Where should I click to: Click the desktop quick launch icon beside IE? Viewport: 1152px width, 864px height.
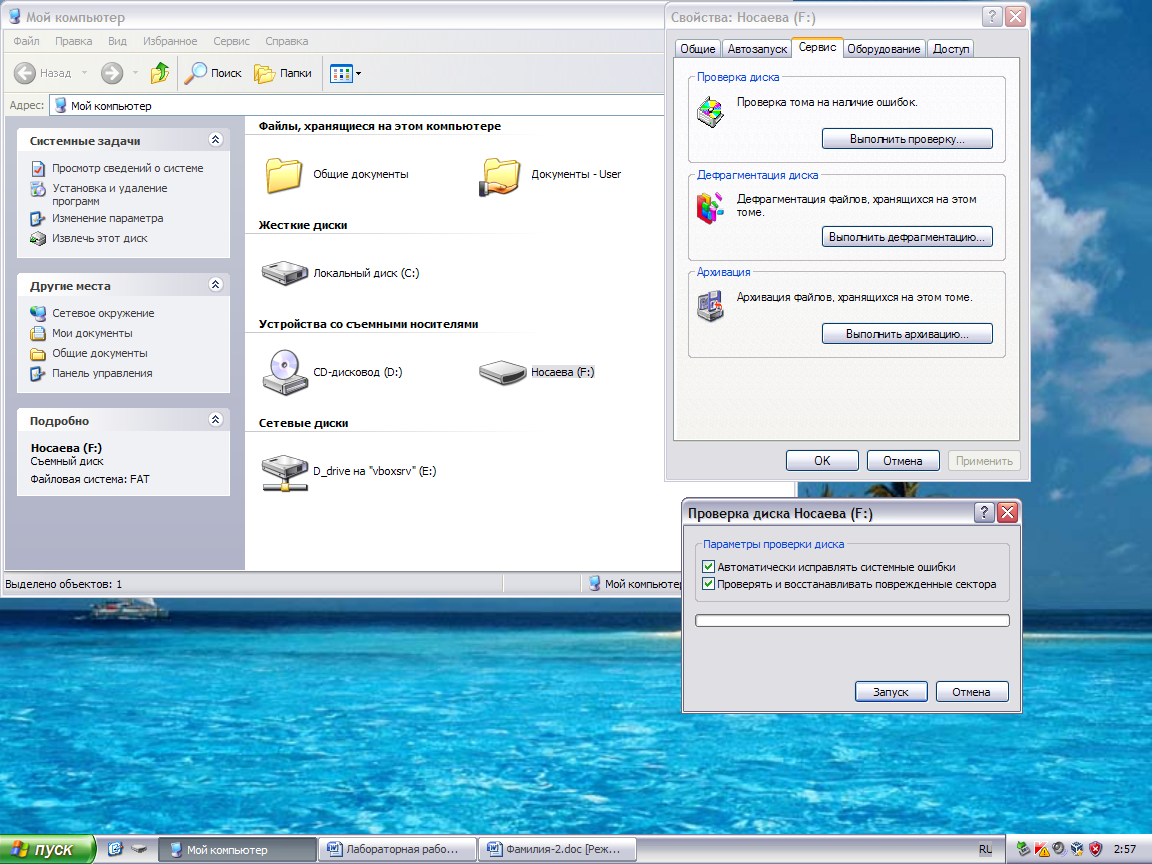tap(139, 849)
